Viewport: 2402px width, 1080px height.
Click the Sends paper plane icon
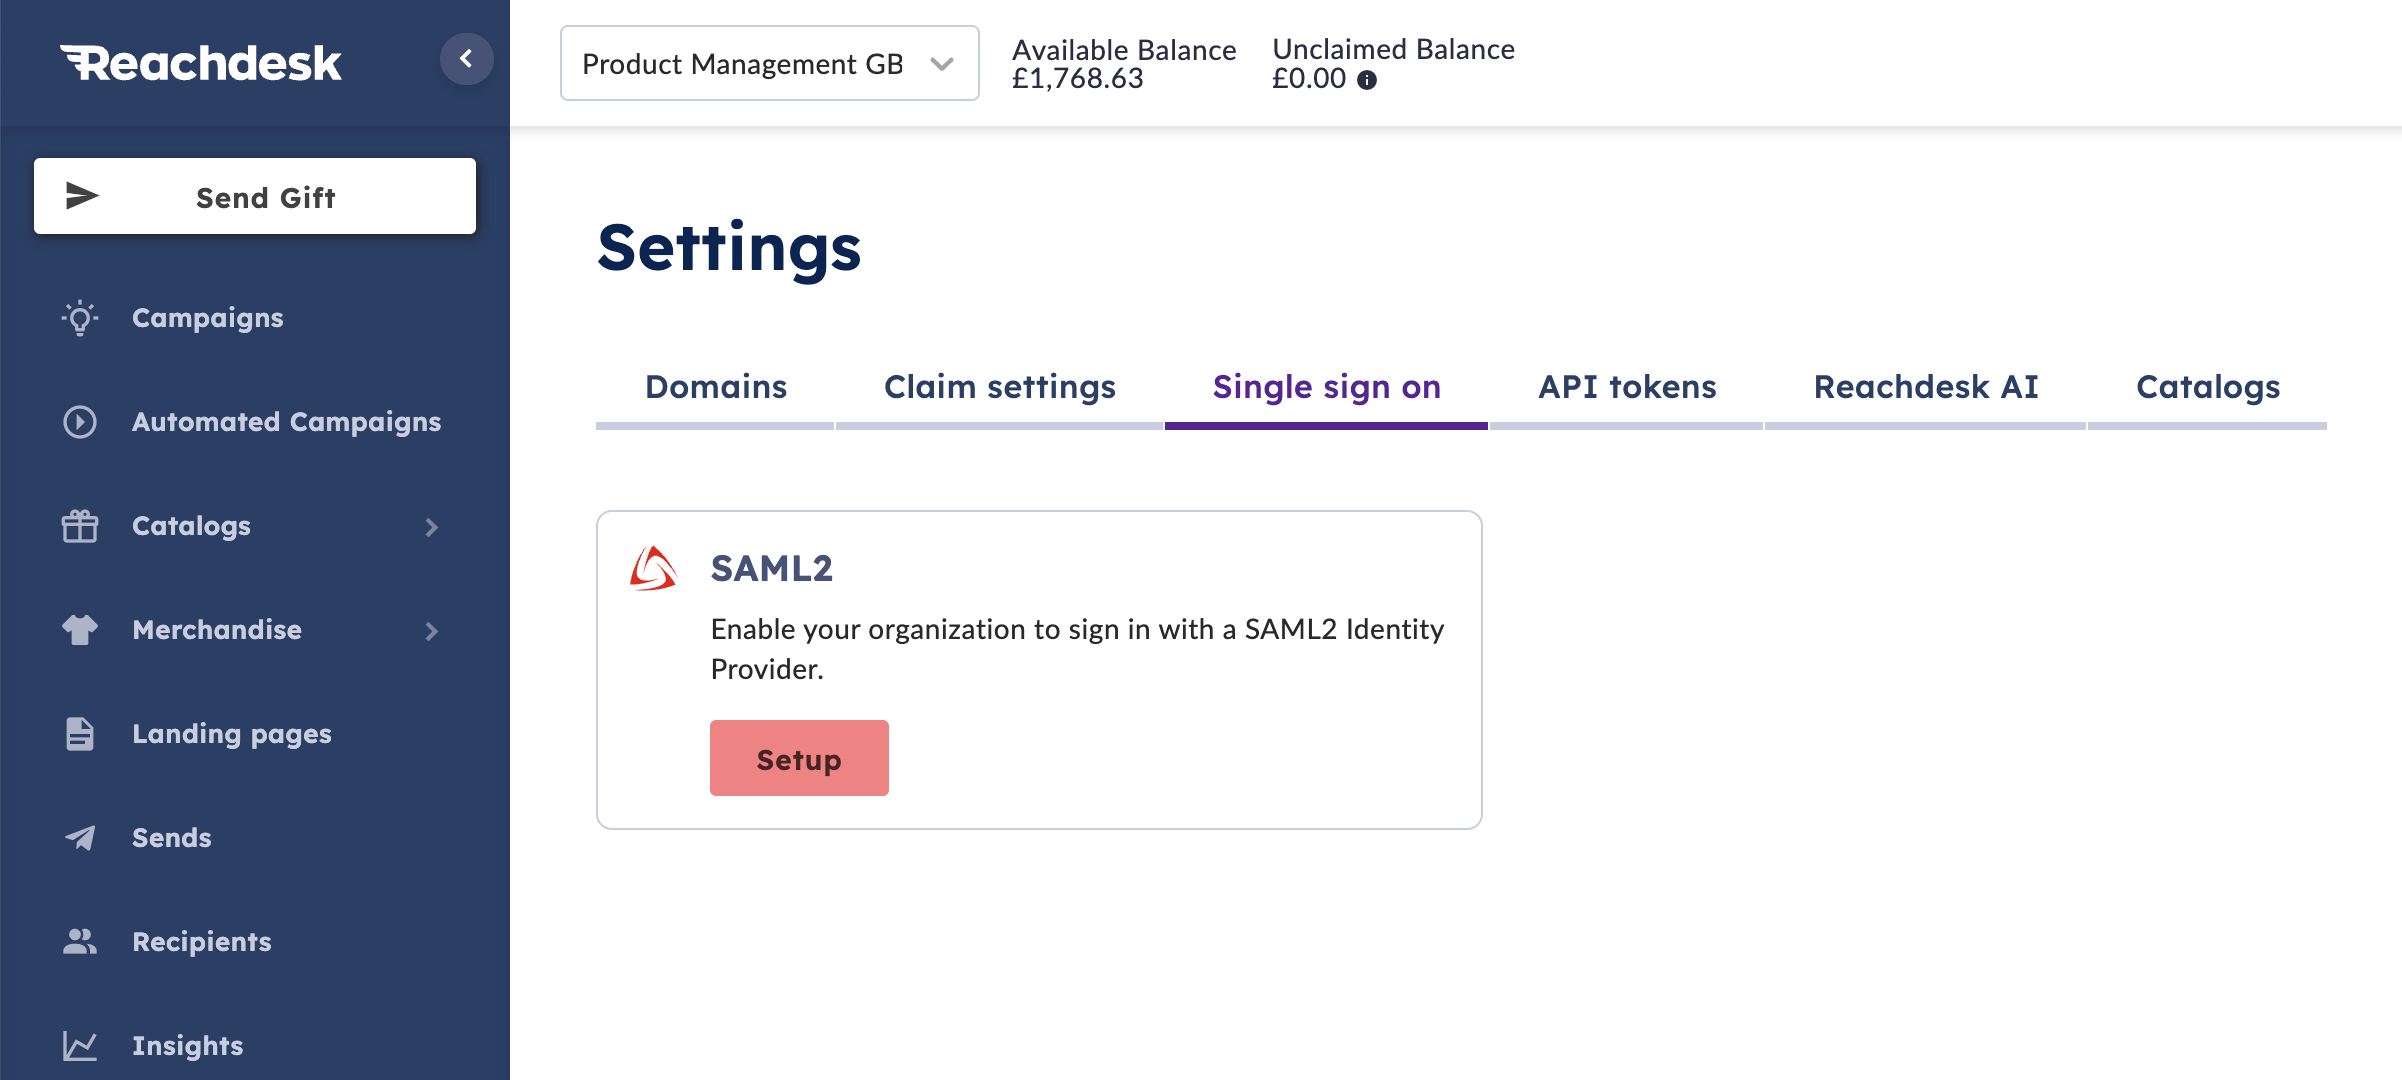pyautogui.click(x=80, y=838)
